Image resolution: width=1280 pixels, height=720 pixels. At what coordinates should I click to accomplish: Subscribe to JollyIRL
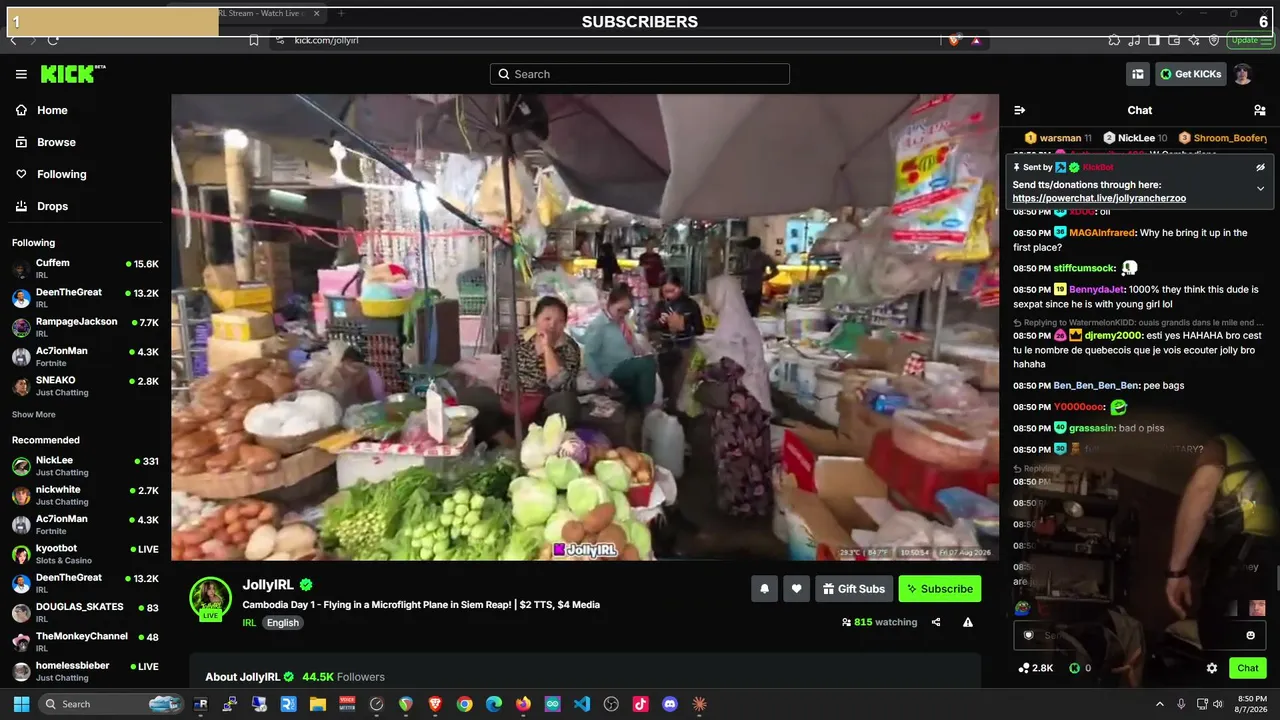click(x=940, y=589)
